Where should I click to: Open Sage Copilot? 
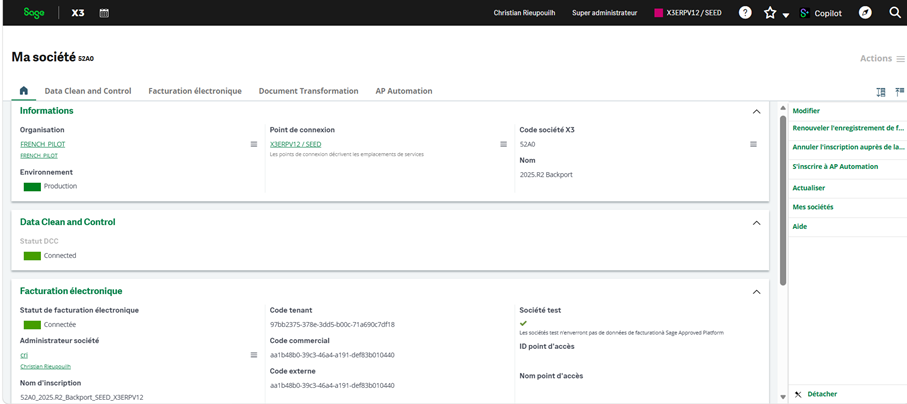820,13
